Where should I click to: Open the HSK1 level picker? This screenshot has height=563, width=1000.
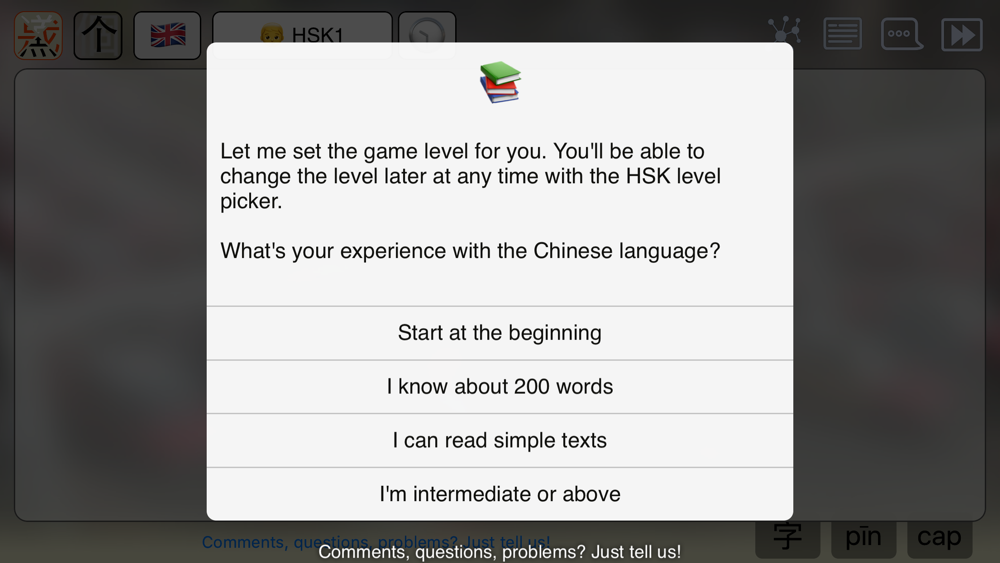click(302, 35)
